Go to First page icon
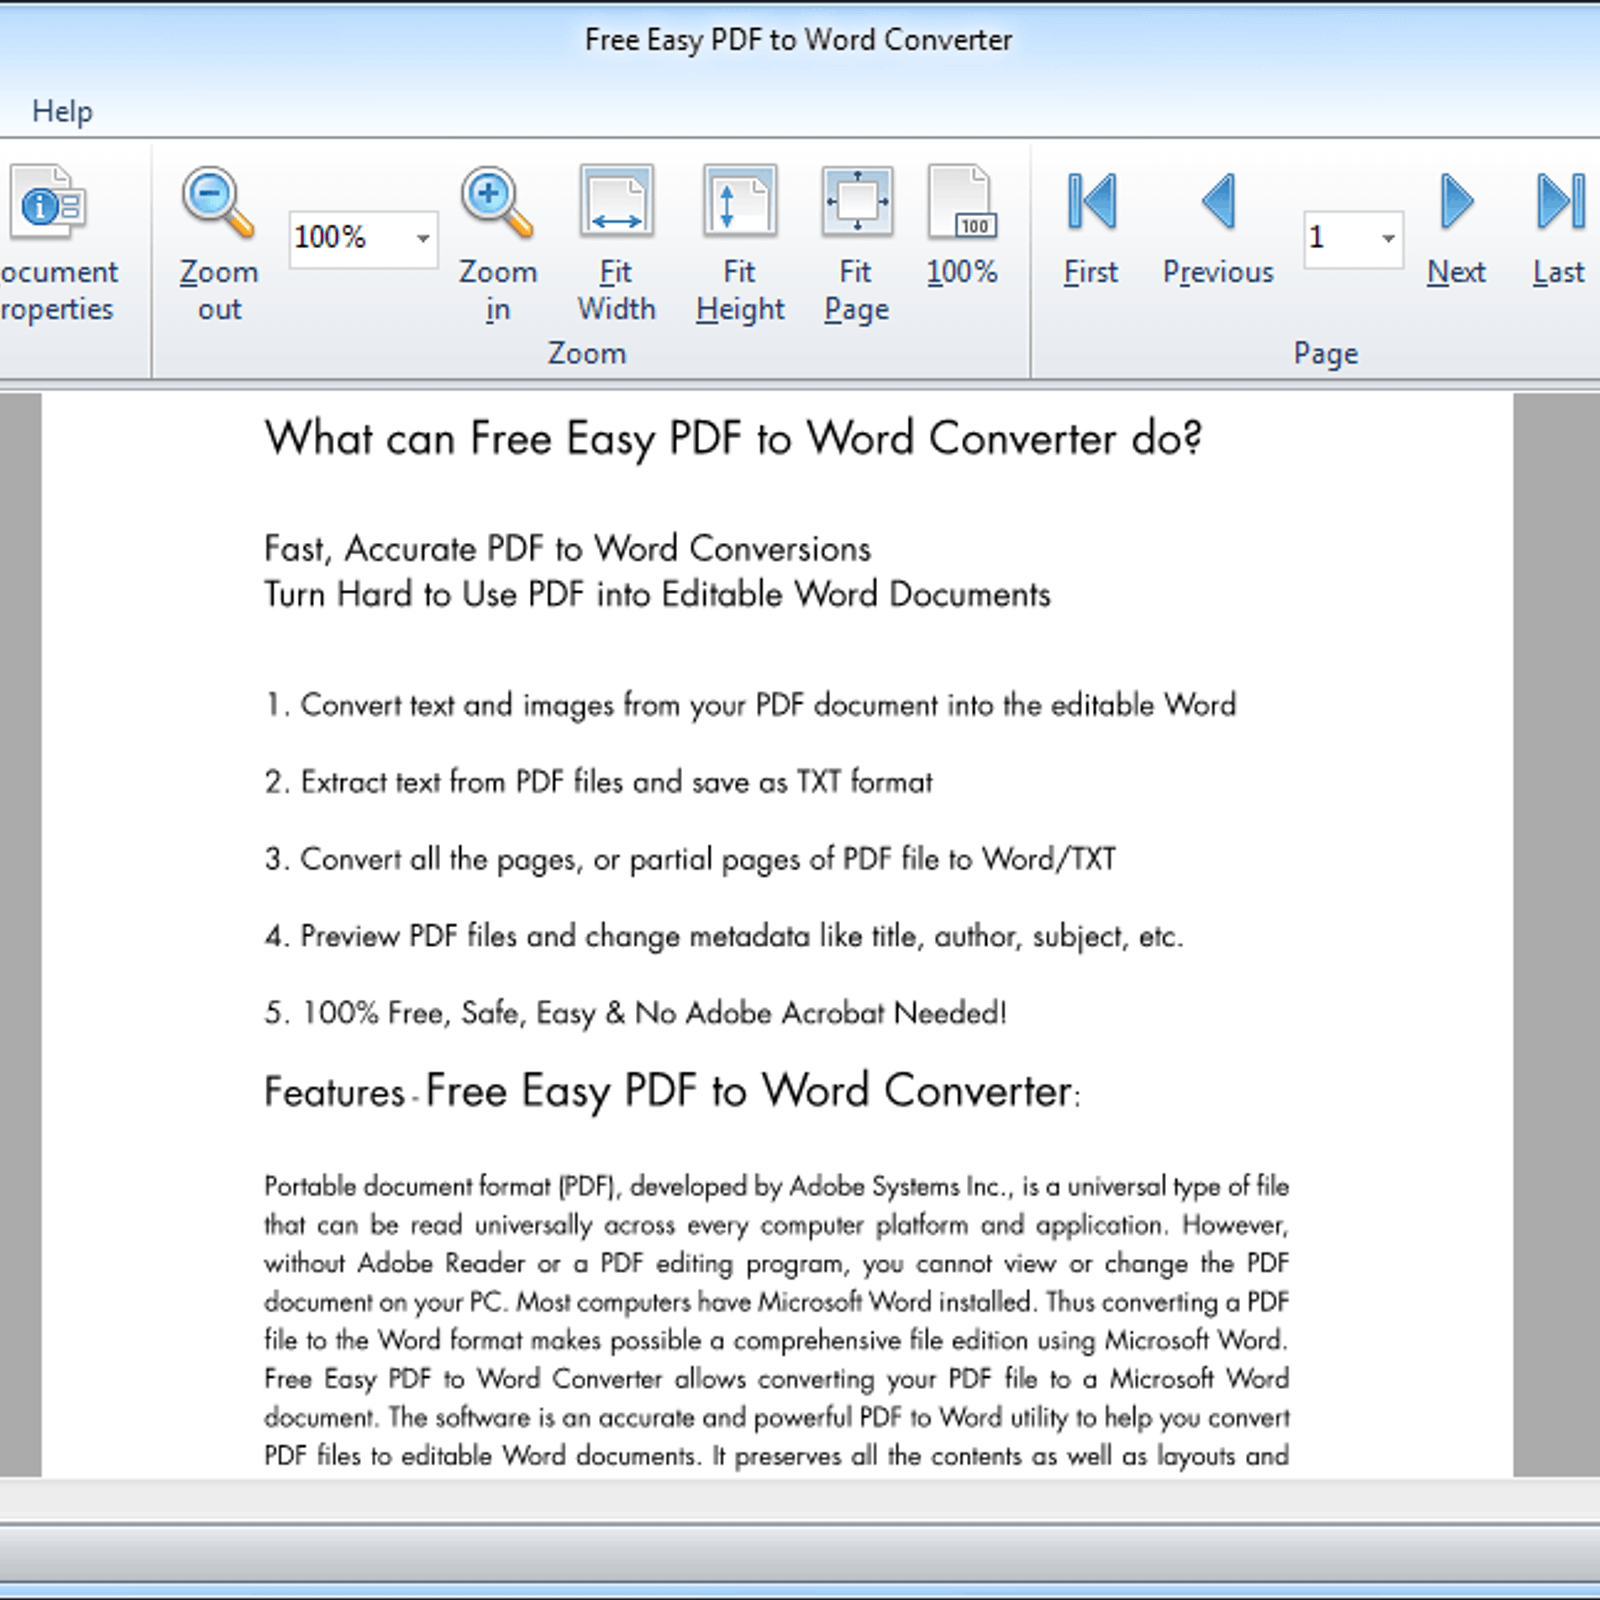This screenshot has width=1600, height=1600. tap(1091, 201)
